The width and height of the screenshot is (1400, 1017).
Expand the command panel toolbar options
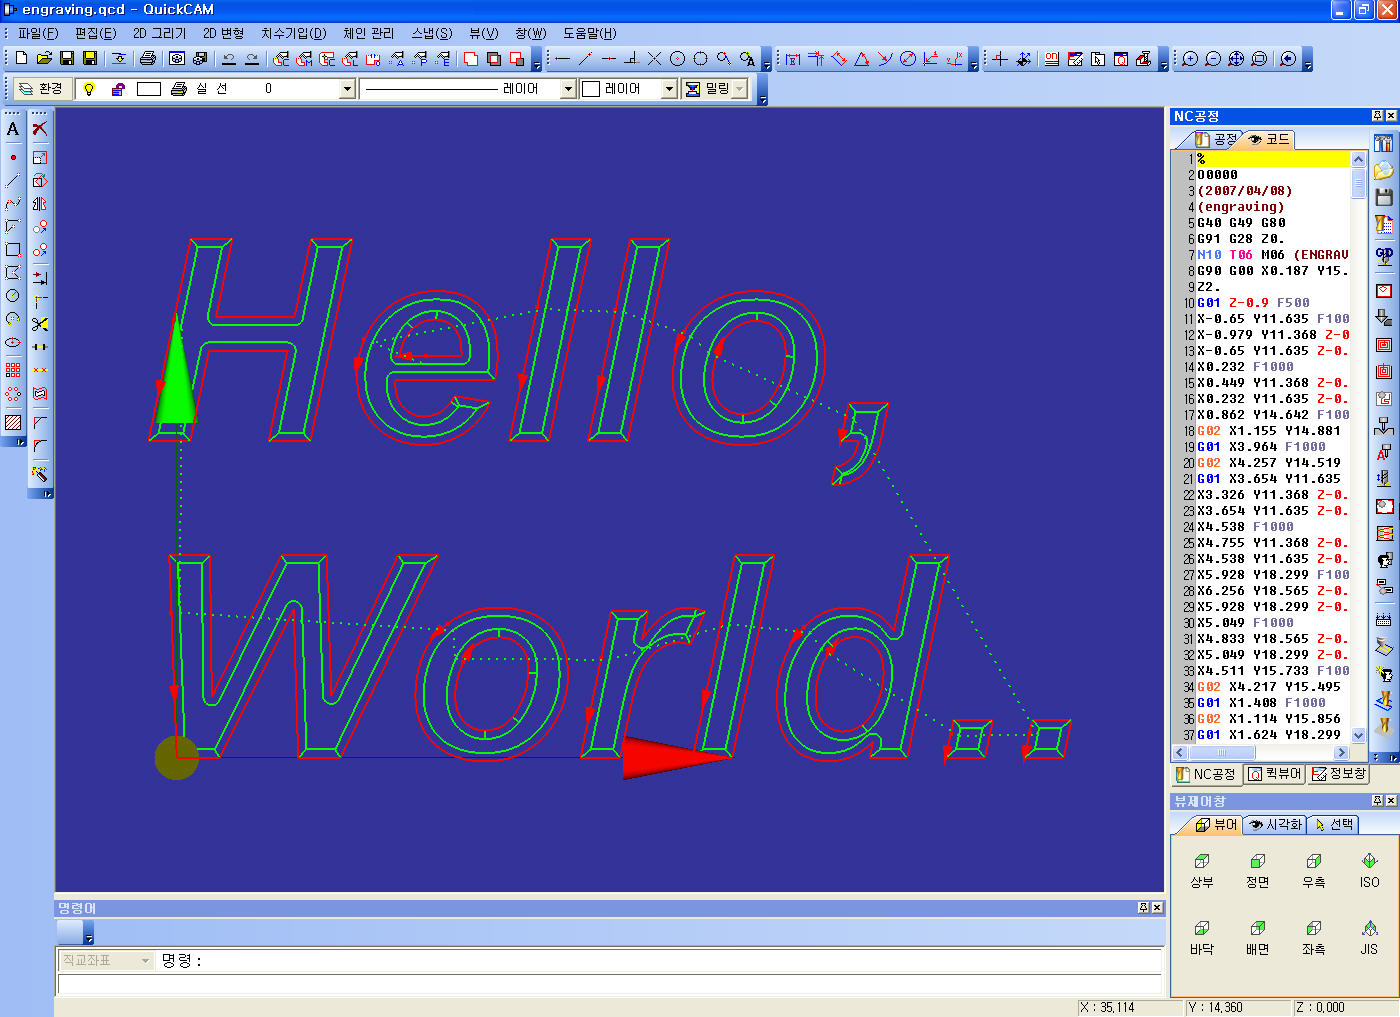(89, 933)
